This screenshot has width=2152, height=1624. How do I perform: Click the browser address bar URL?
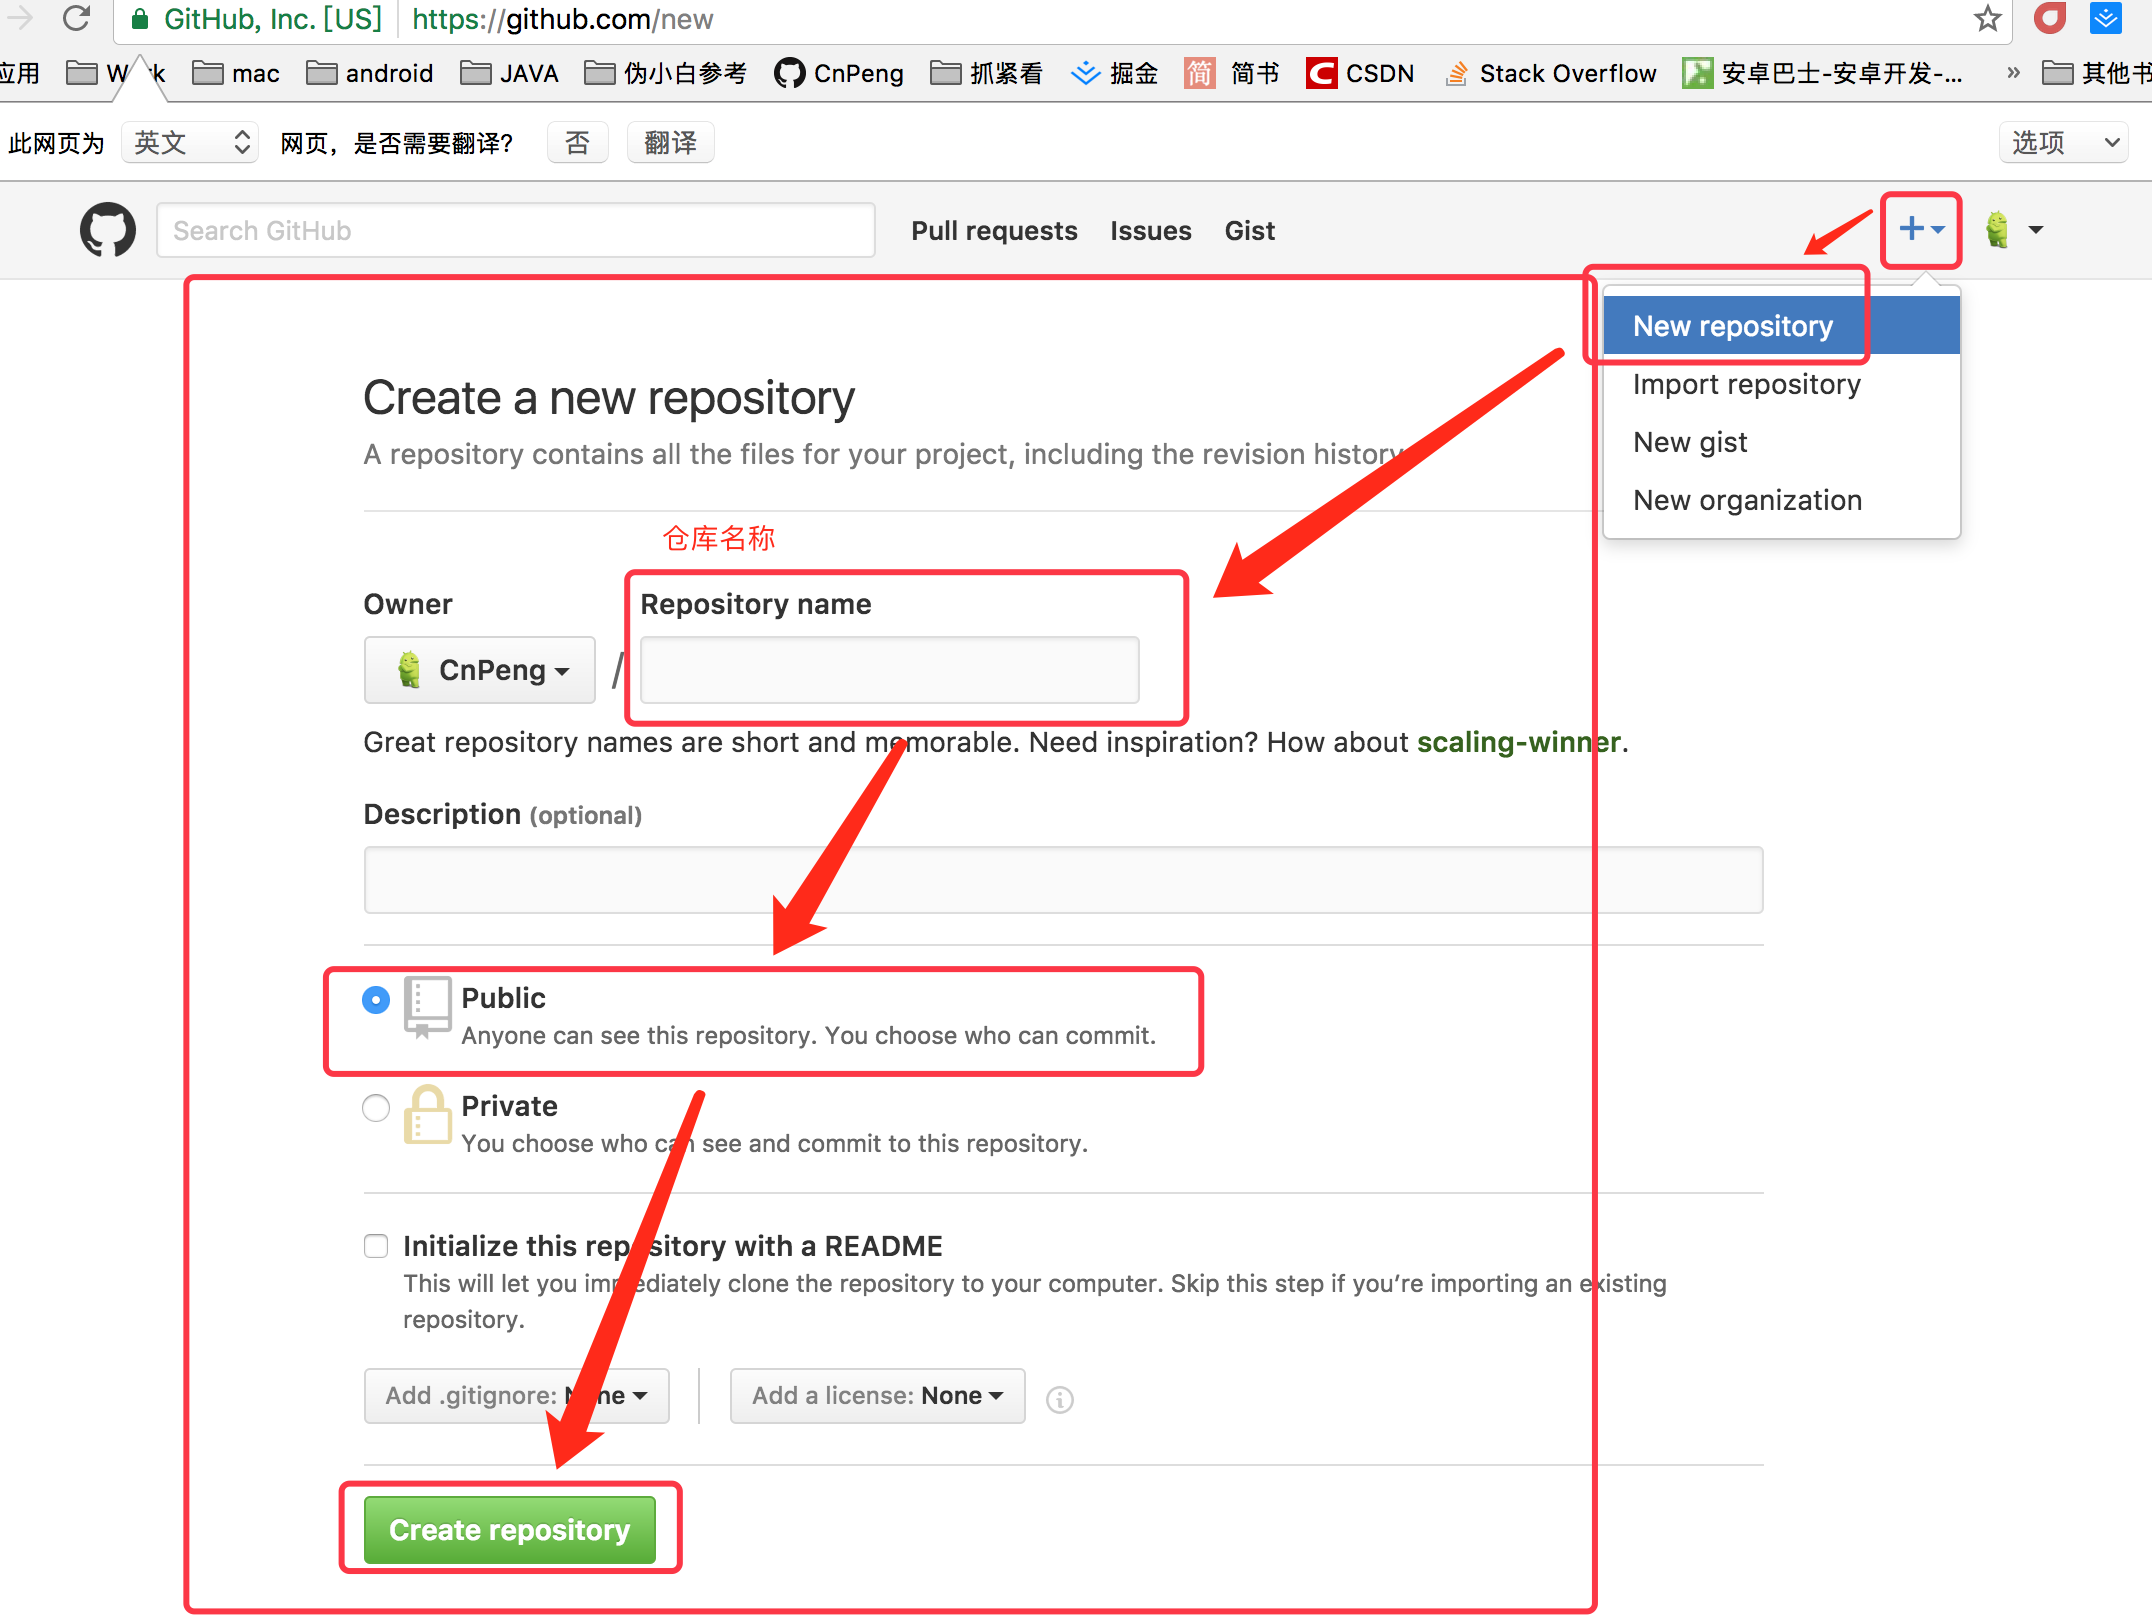pos(563,19)
